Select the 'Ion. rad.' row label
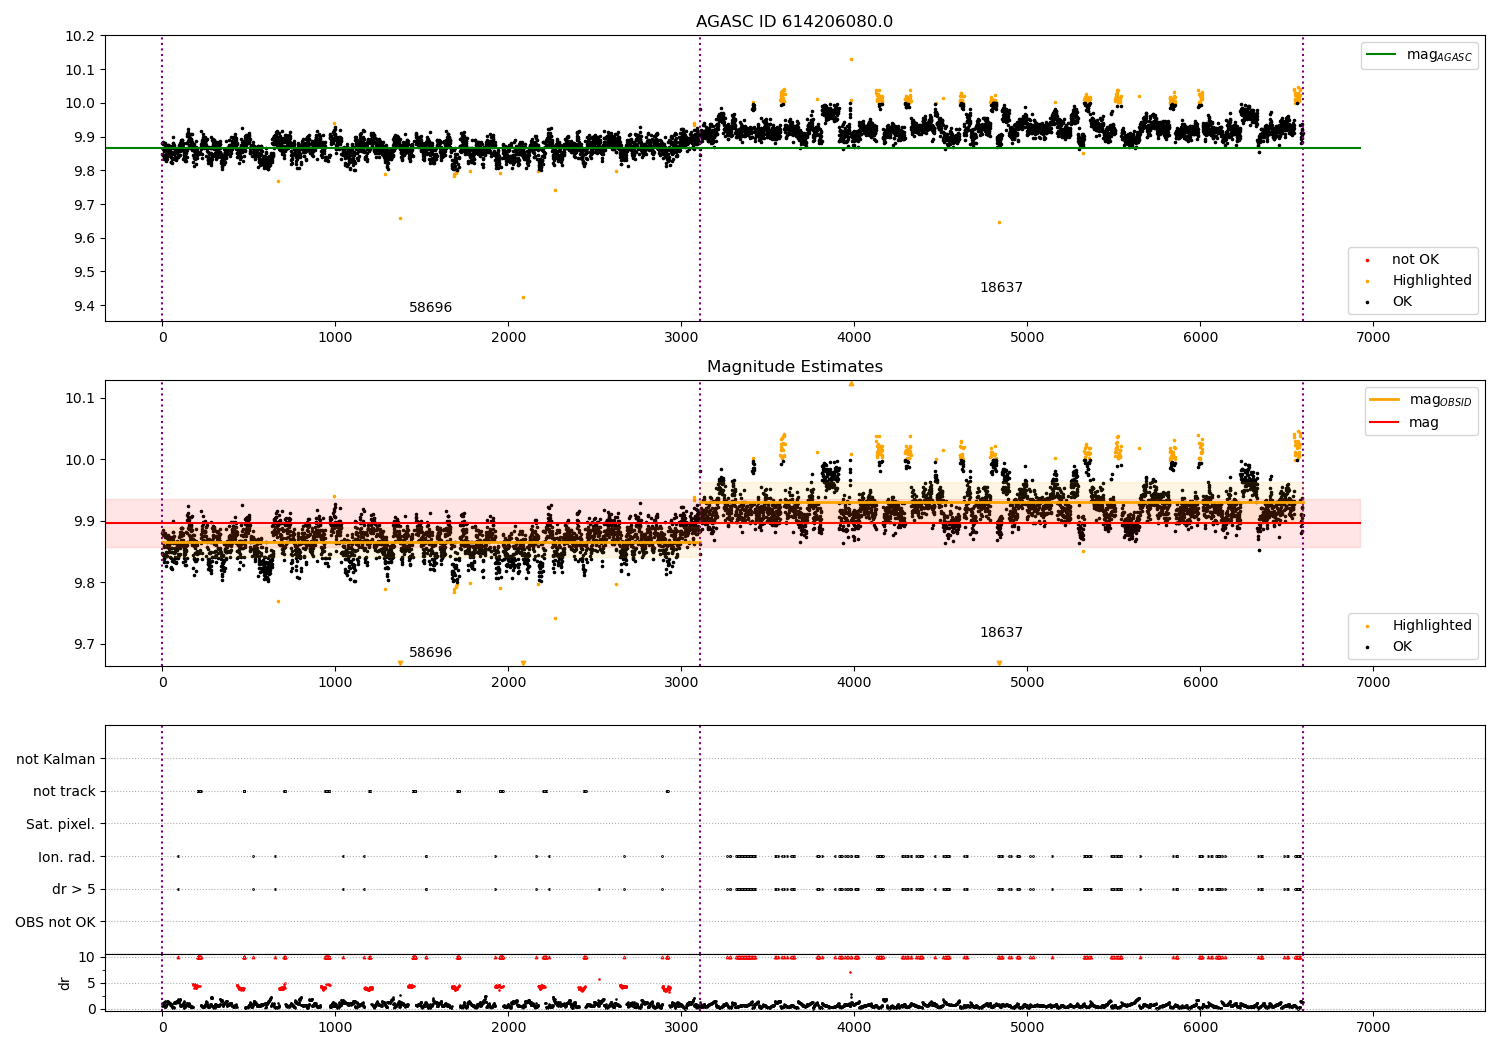This screenshot has width=1500, height=1050. click(x=67, y=857)
